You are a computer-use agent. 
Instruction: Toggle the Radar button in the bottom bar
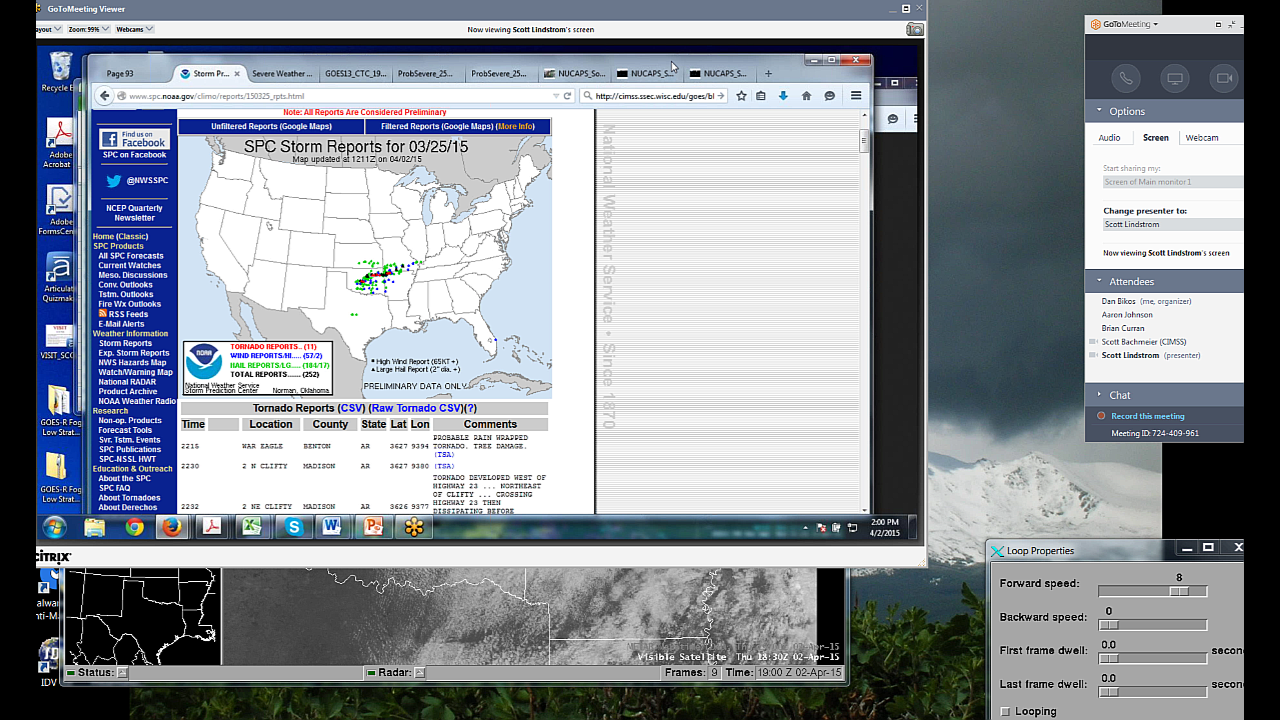(419, 673)
